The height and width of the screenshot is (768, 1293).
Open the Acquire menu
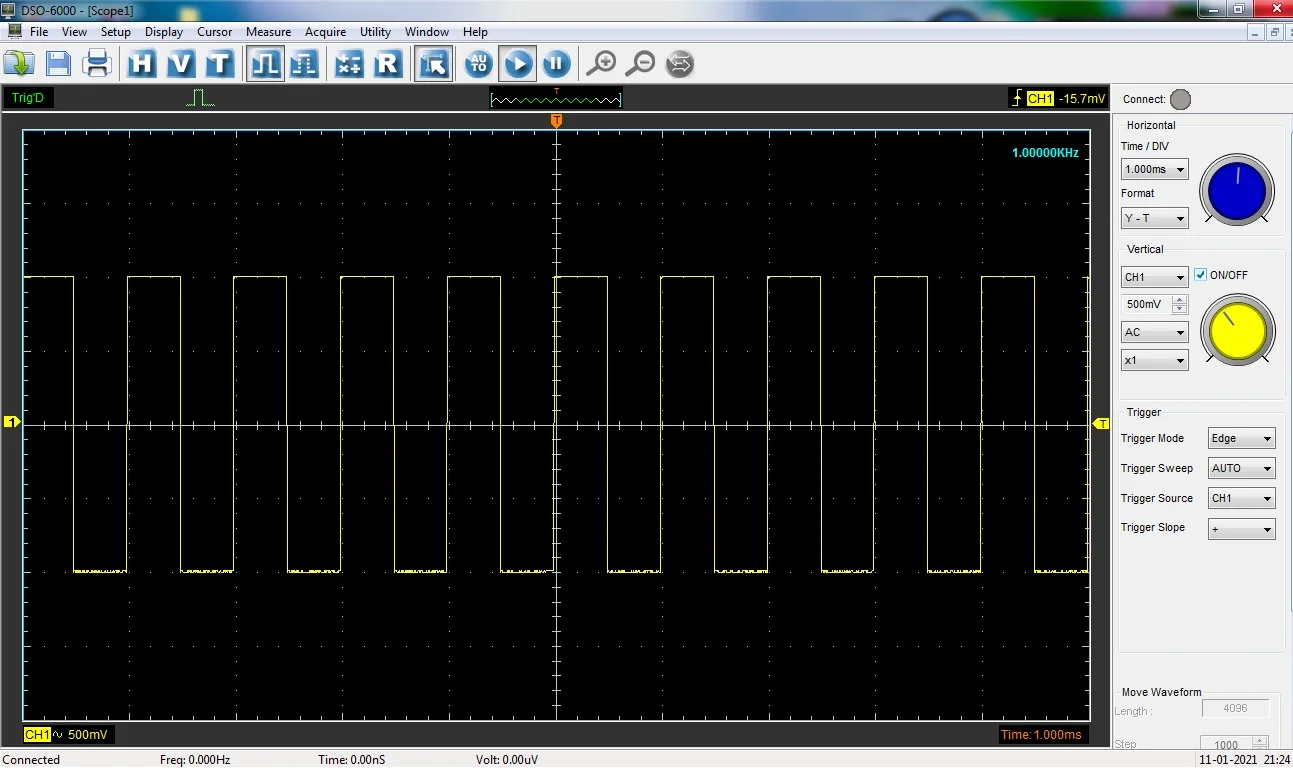click(x=325, y=32)
